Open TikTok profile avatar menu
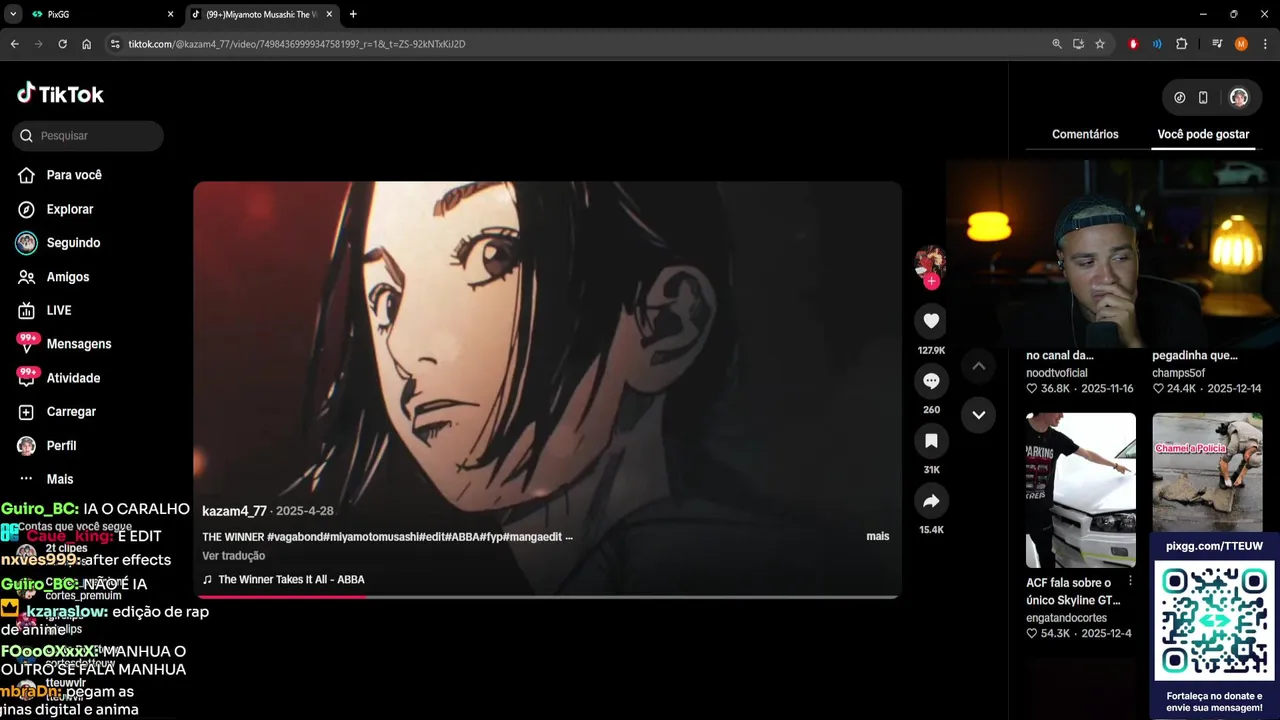 coord(1239,98)
